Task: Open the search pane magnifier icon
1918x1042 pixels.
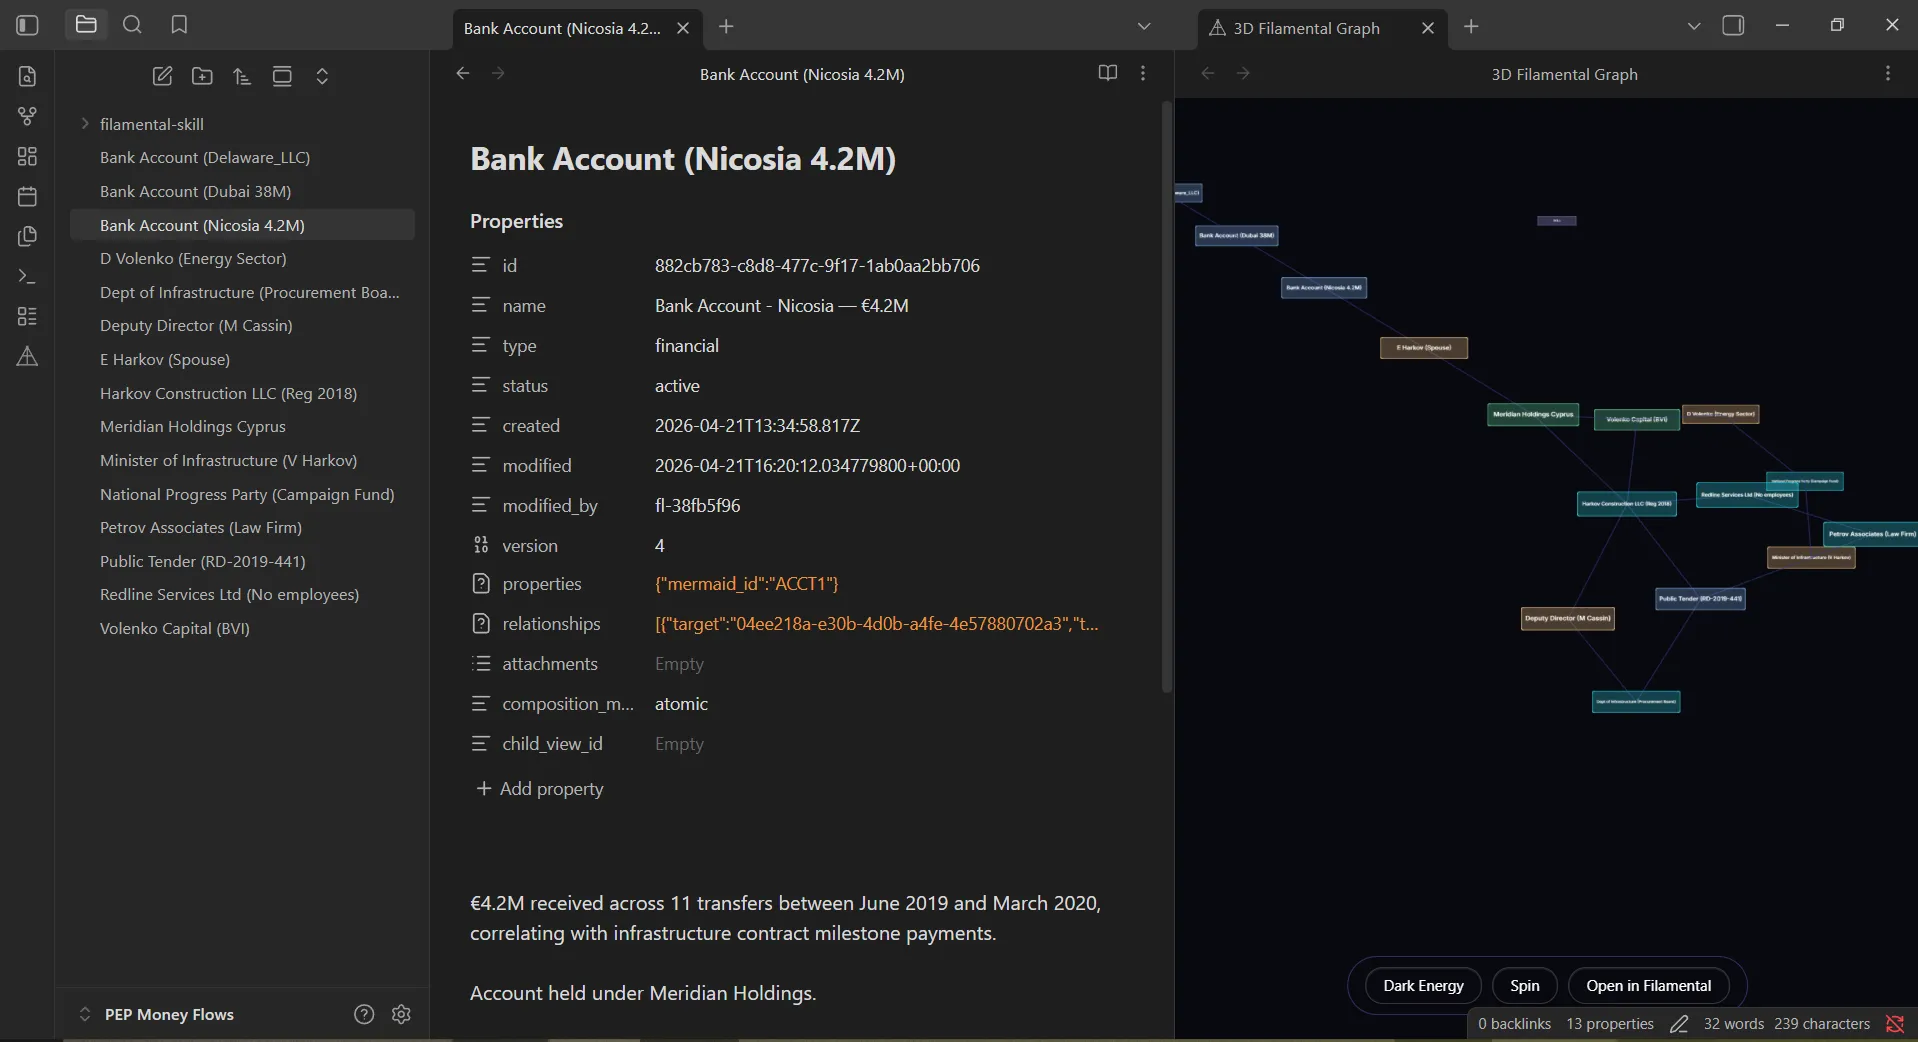Action: point(132,25)
